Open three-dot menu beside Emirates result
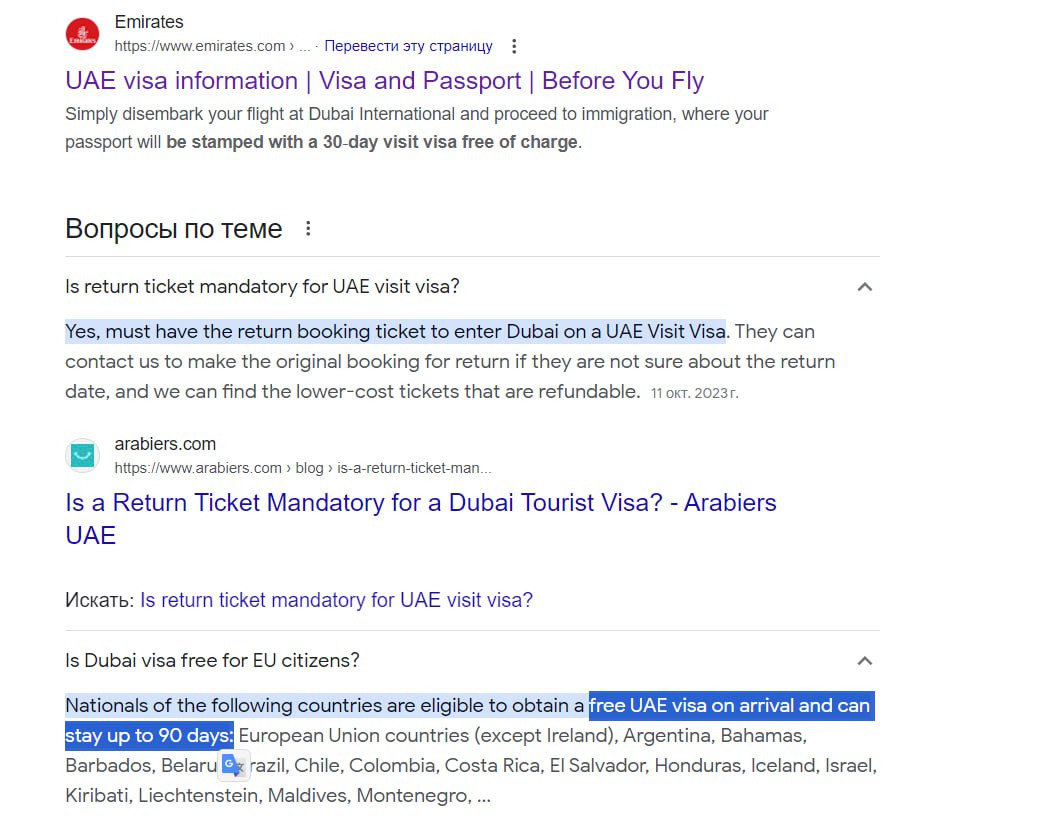 (514, 46)
